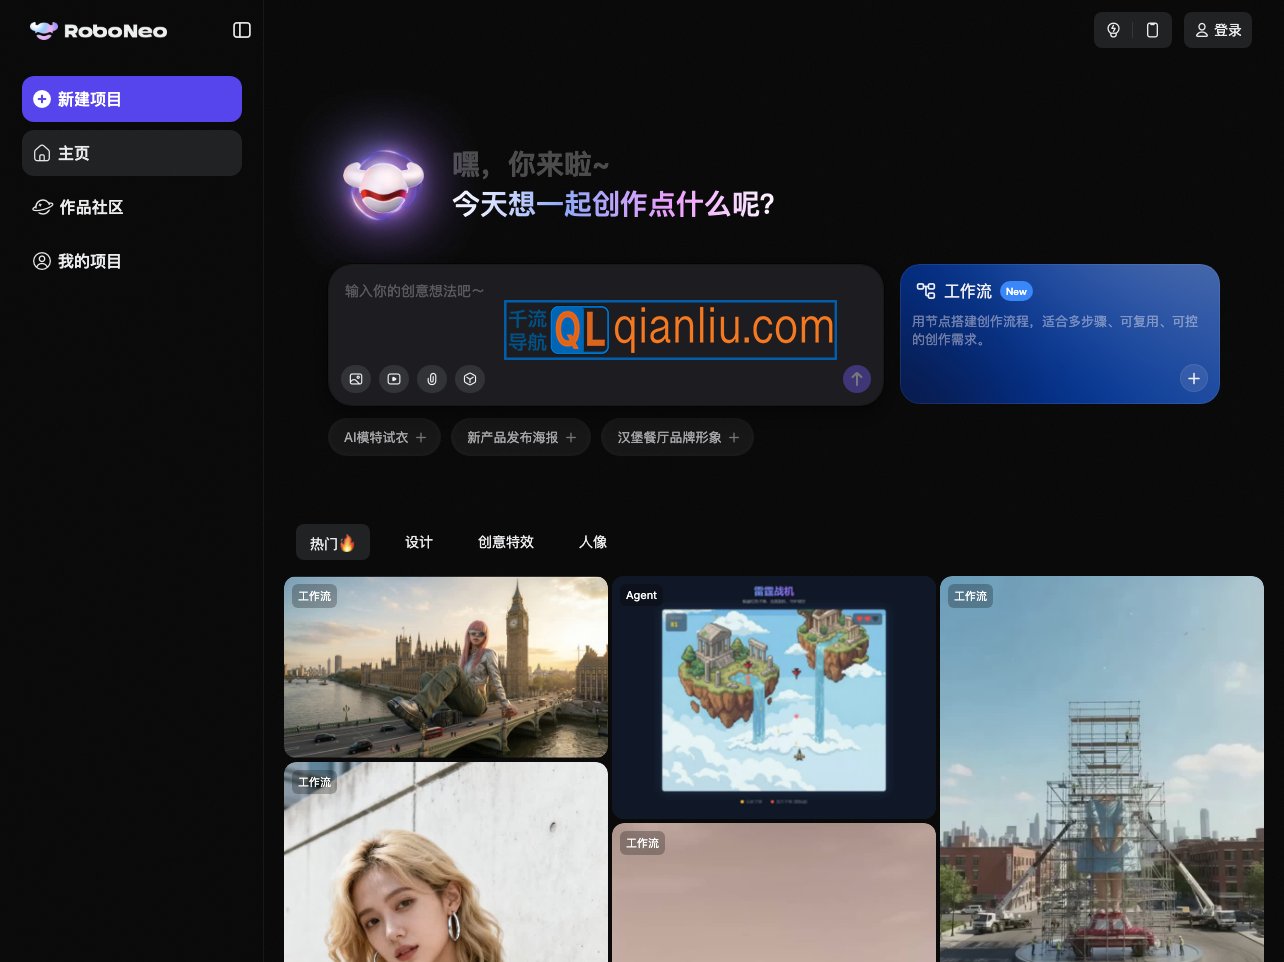
Task: Open the London giant woman thumbnail
Action: point(446,667)
